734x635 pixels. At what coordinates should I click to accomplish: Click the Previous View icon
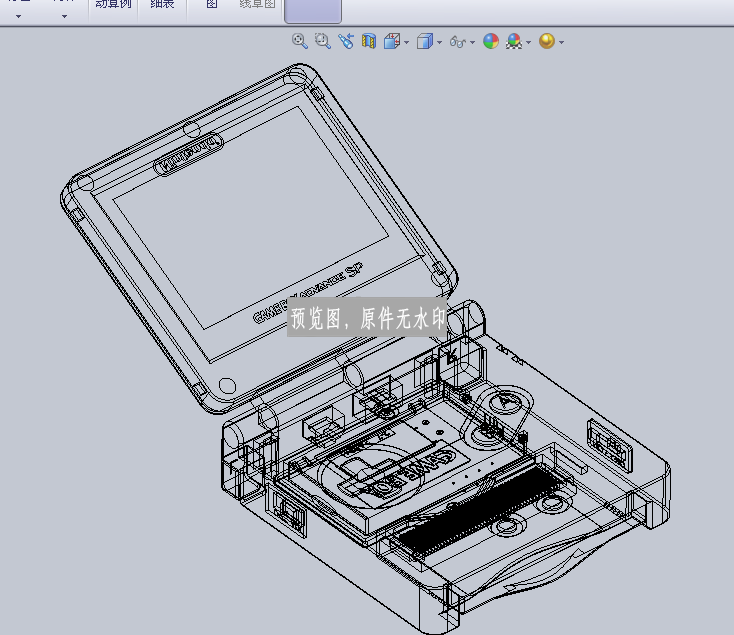(x=346, y=41)
